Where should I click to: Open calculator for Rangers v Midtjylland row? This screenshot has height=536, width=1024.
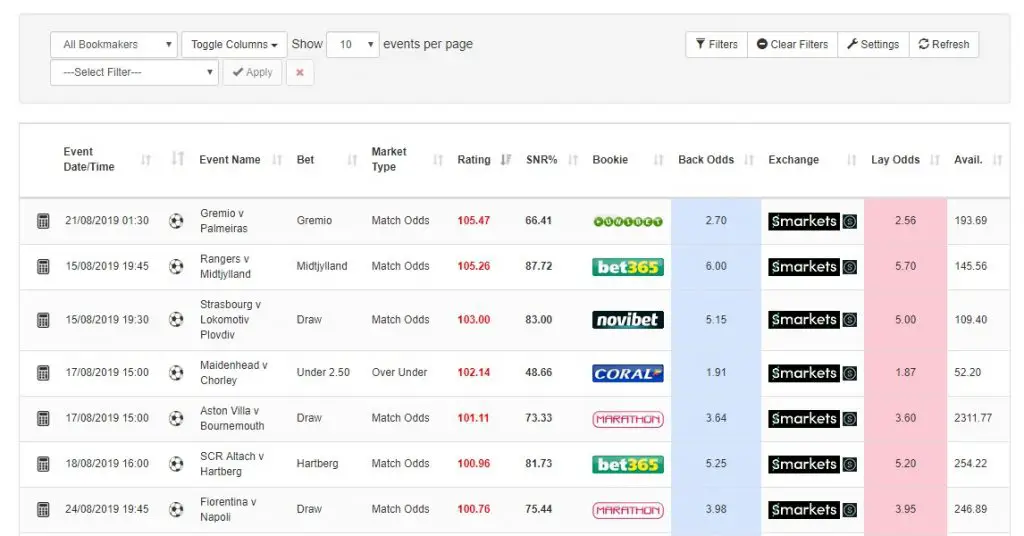point(43,266)
